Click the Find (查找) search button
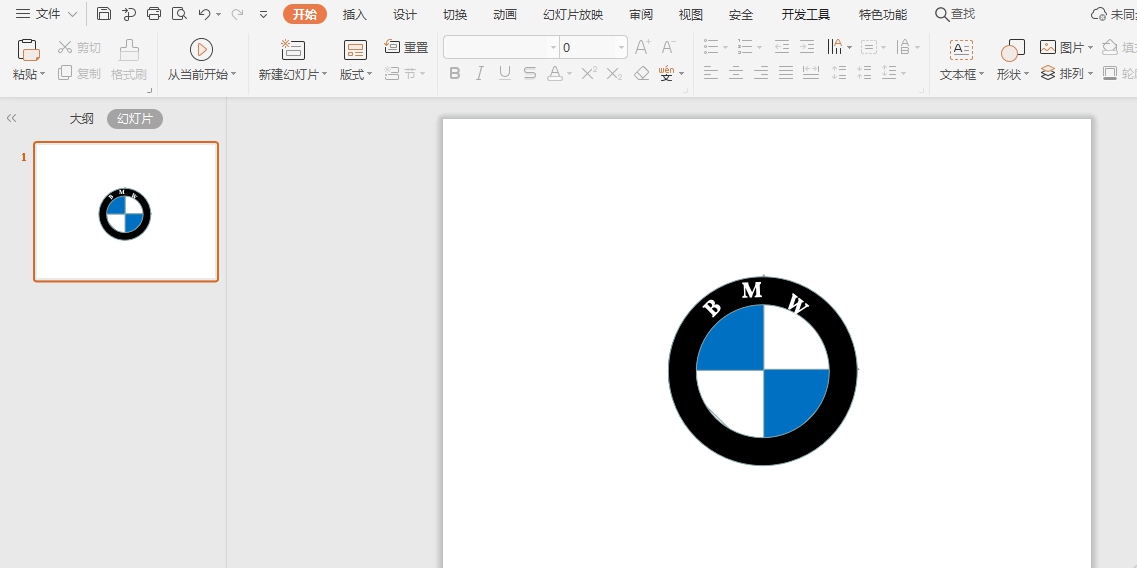This screenshot has width=1137, height=568. click(x=955, y=14)
